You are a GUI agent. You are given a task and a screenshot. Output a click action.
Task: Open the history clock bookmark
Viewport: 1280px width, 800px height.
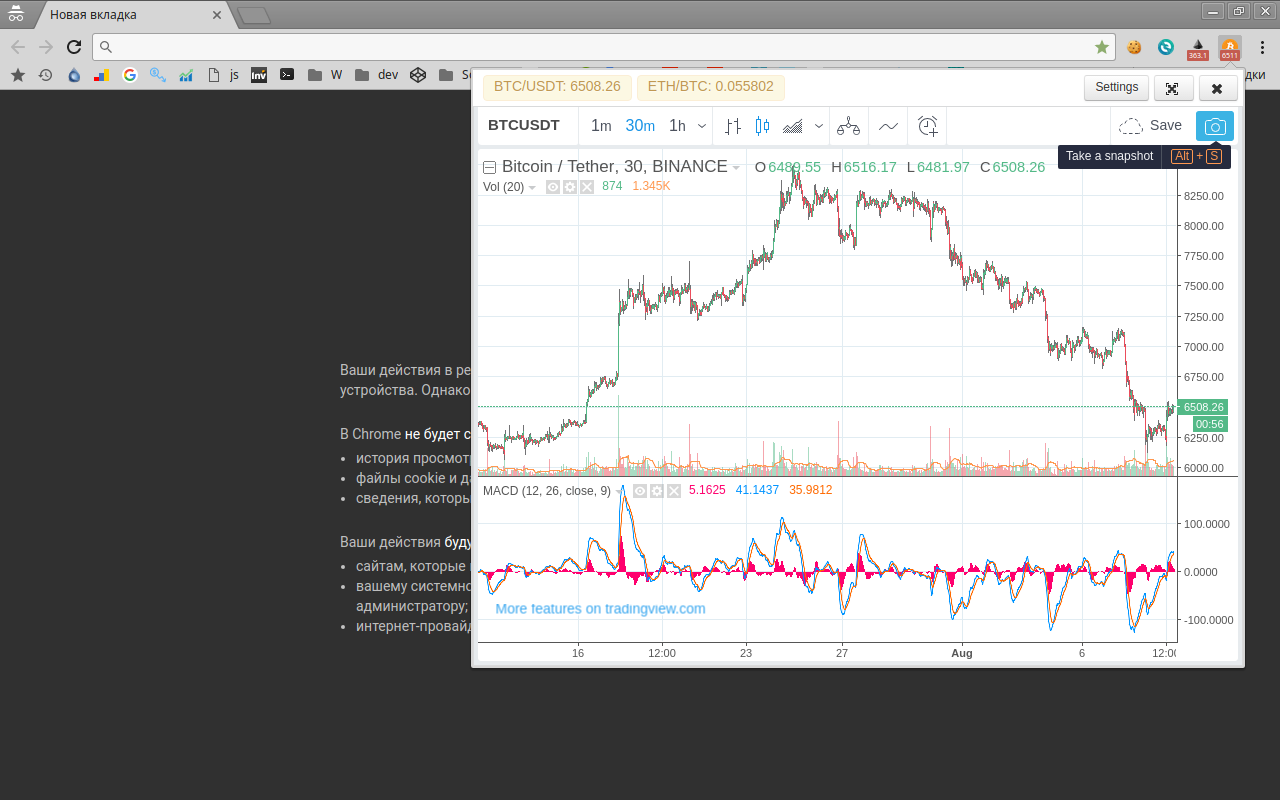[45, 74]
